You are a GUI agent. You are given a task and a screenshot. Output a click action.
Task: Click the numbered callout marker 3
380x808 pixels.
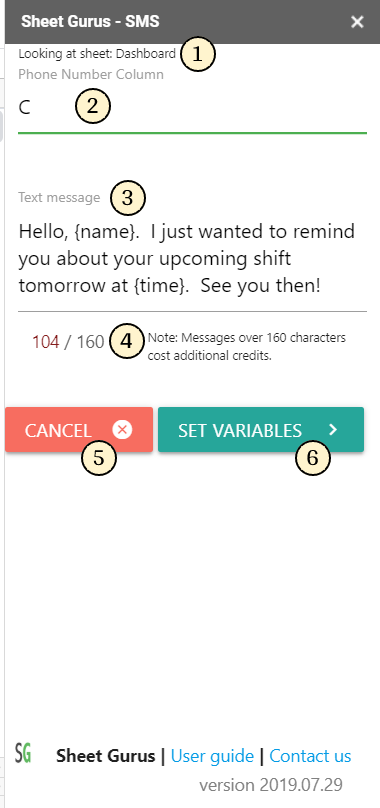128,198
